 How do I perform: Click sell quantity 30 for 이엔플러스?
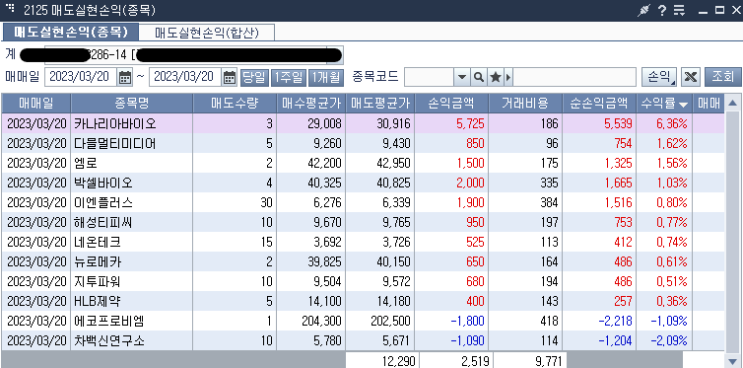coord(266,203)
